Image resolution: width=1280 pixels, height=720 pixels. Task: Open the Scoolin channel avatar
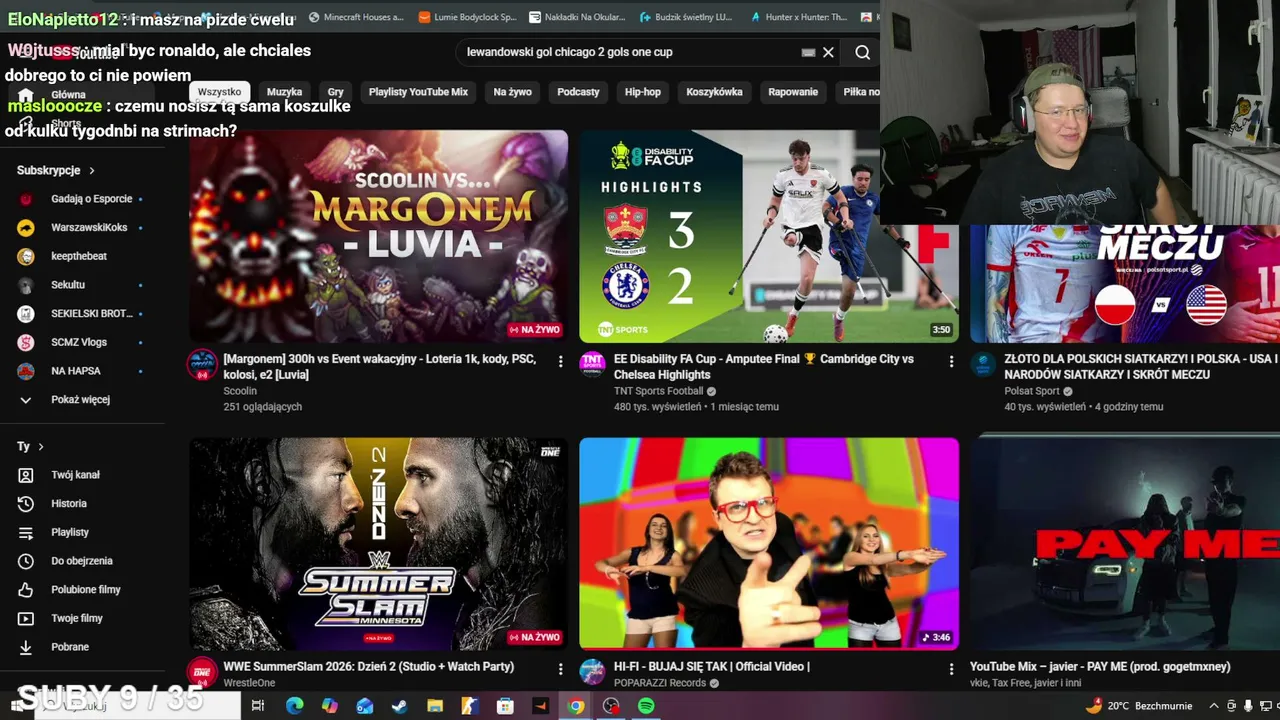pyautogui.click(x=203, y=365)
